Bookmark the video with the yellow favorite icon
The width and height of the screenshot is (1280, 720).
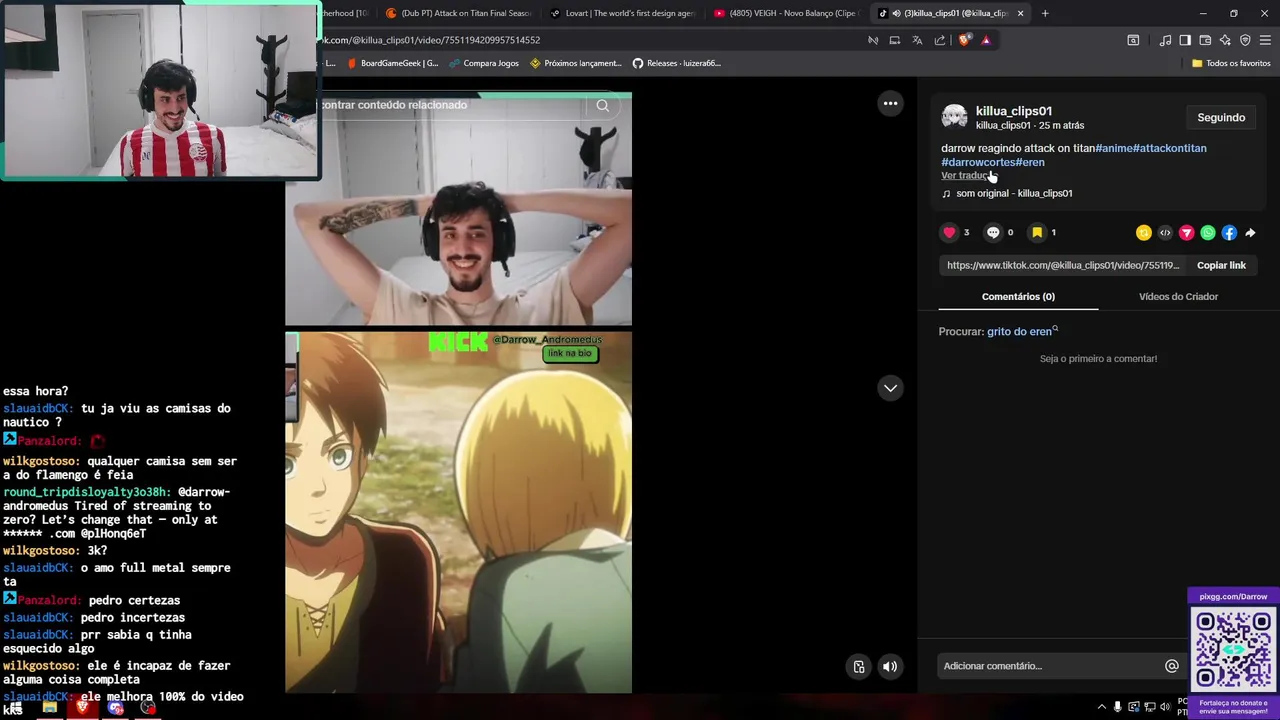(x=1037, y=232)
